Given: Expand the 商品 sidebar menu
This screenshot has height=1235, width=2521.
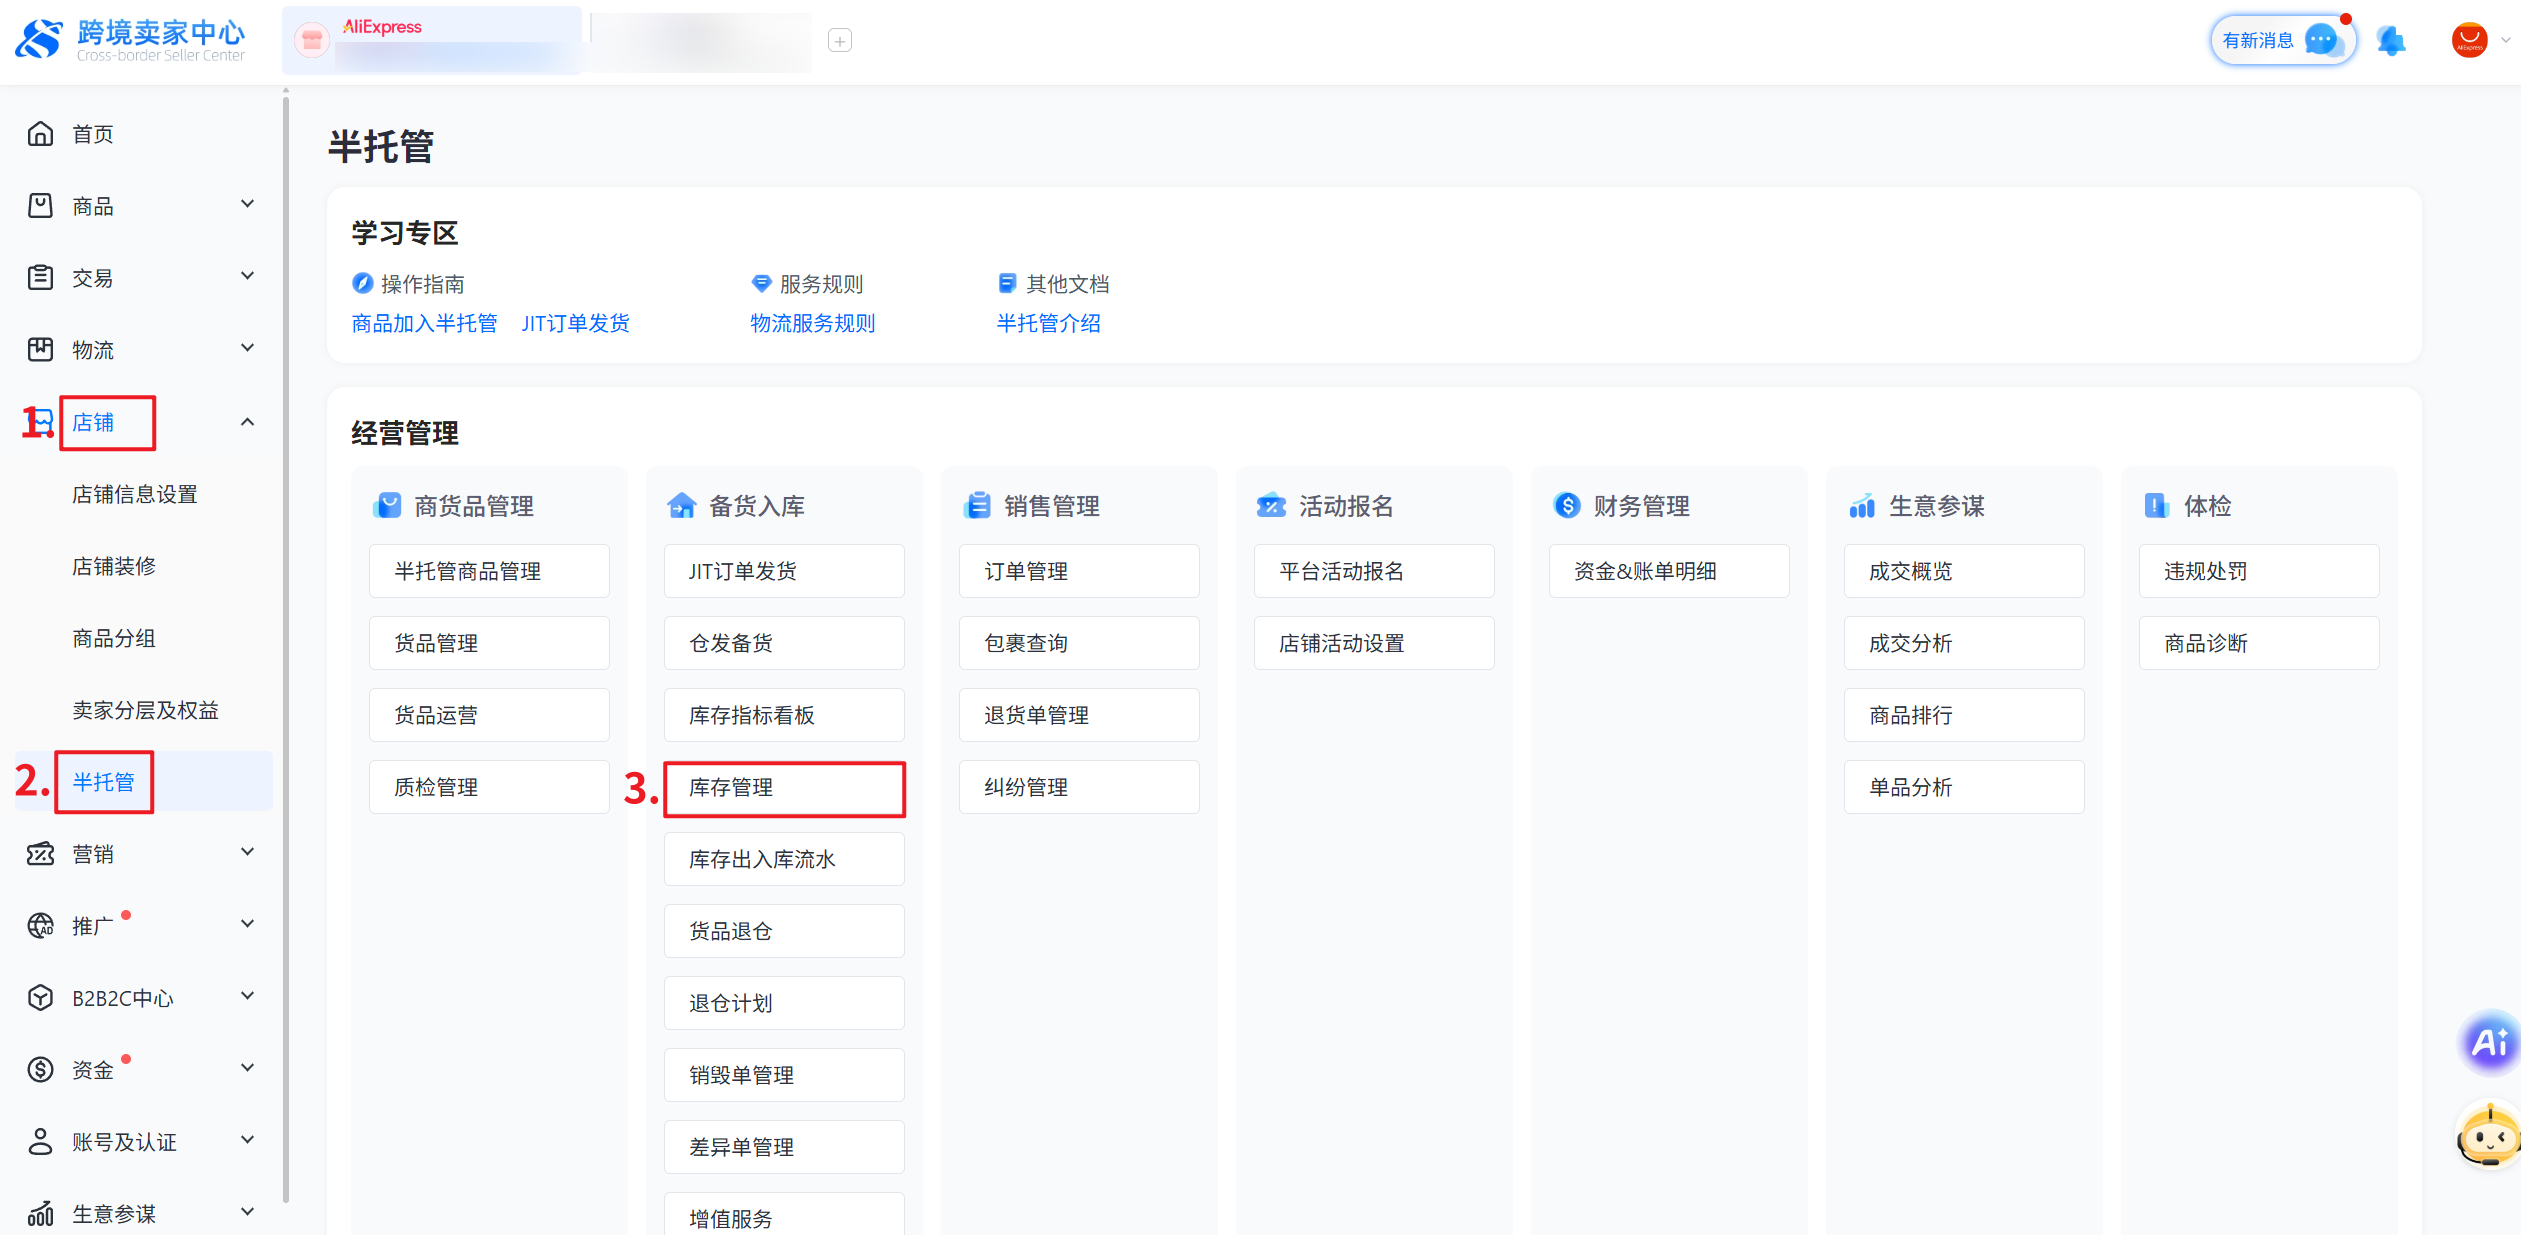Looking at the screenshot, I should [x=247, y=205].
